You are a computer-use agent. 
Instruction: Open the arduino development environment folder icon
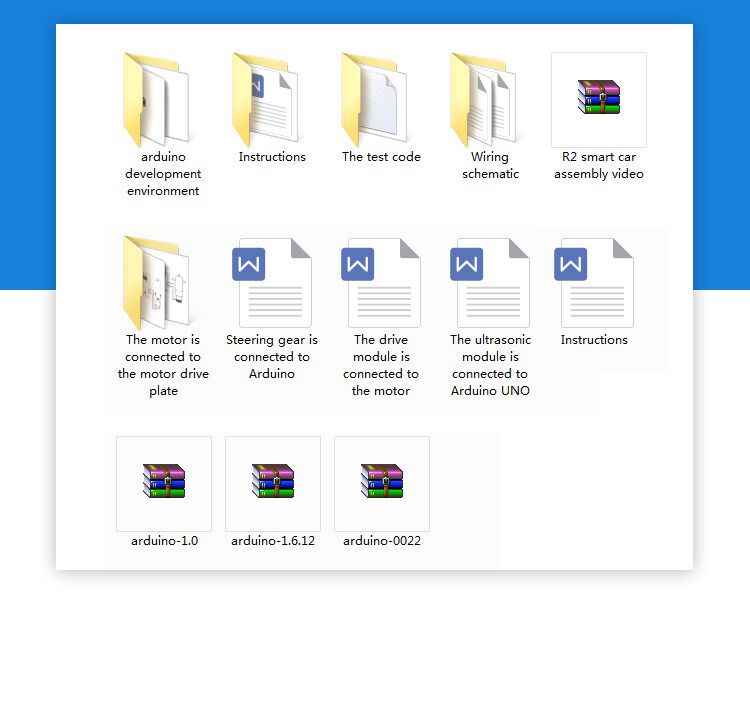[156, 100]
